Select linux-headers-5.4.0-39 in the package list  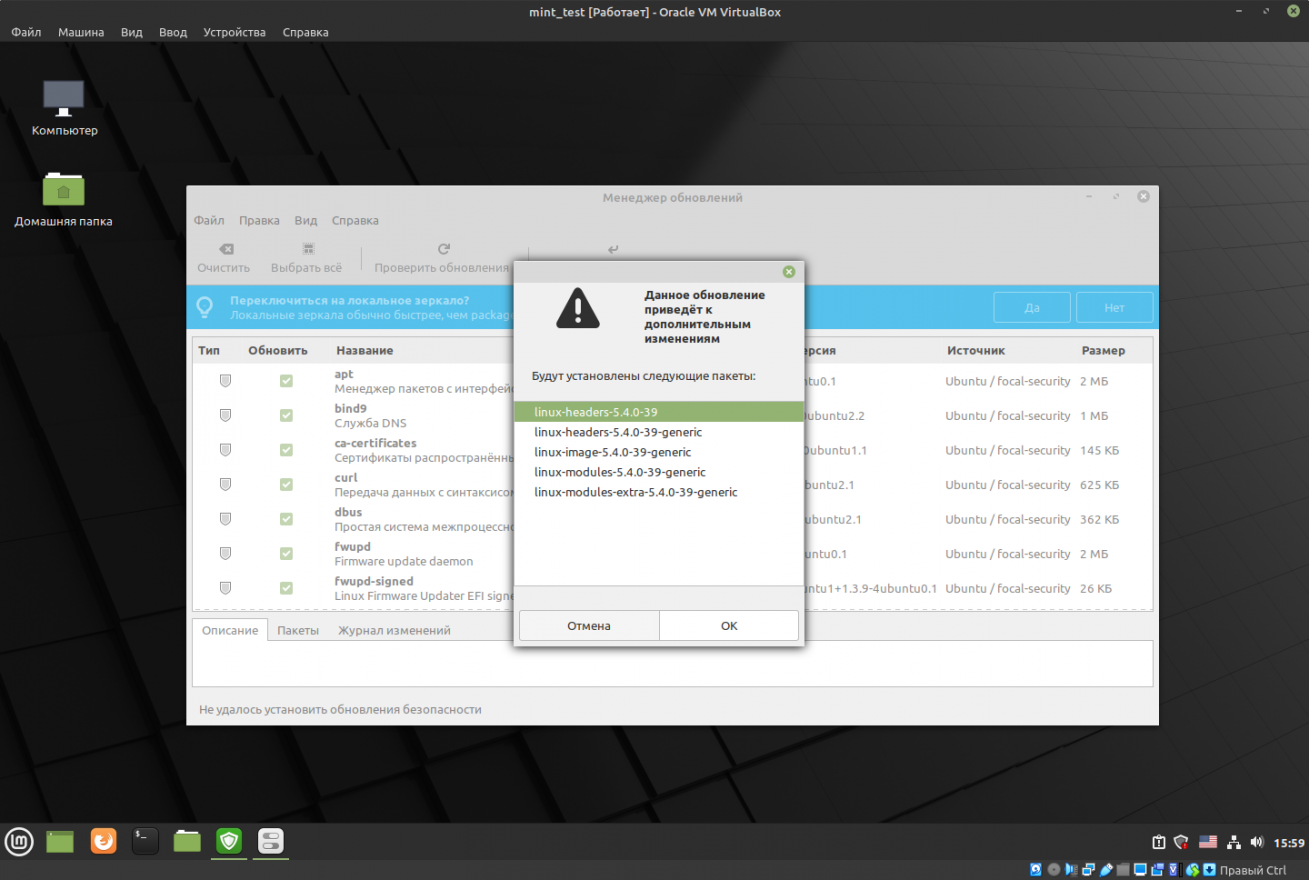click(x=658, y=412)
